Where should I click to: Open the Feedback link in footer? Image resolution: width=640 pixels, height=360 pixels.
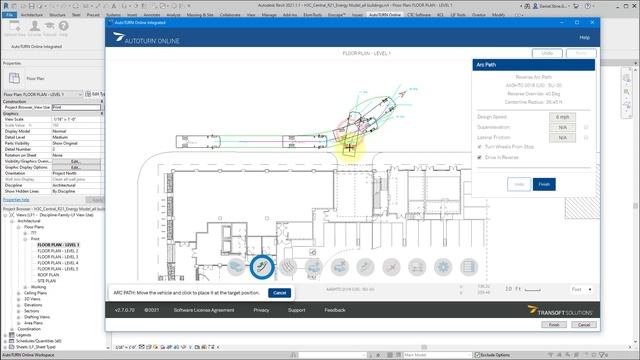tap(335, 310)
